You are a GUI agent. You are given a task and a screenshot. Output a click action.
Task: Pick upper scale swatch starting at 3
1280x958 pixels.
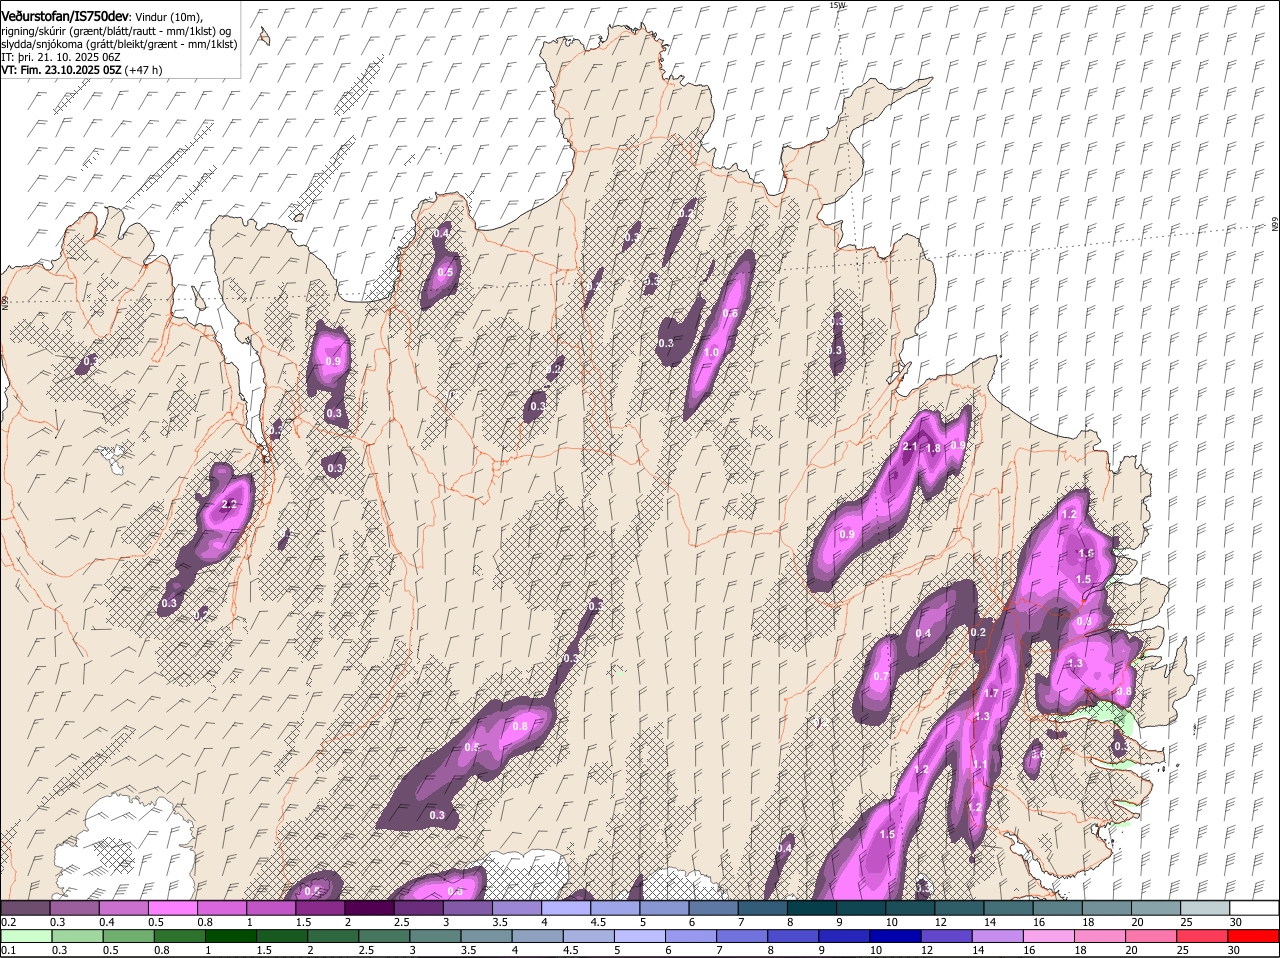pyautogui.click(x=468, y=908)
